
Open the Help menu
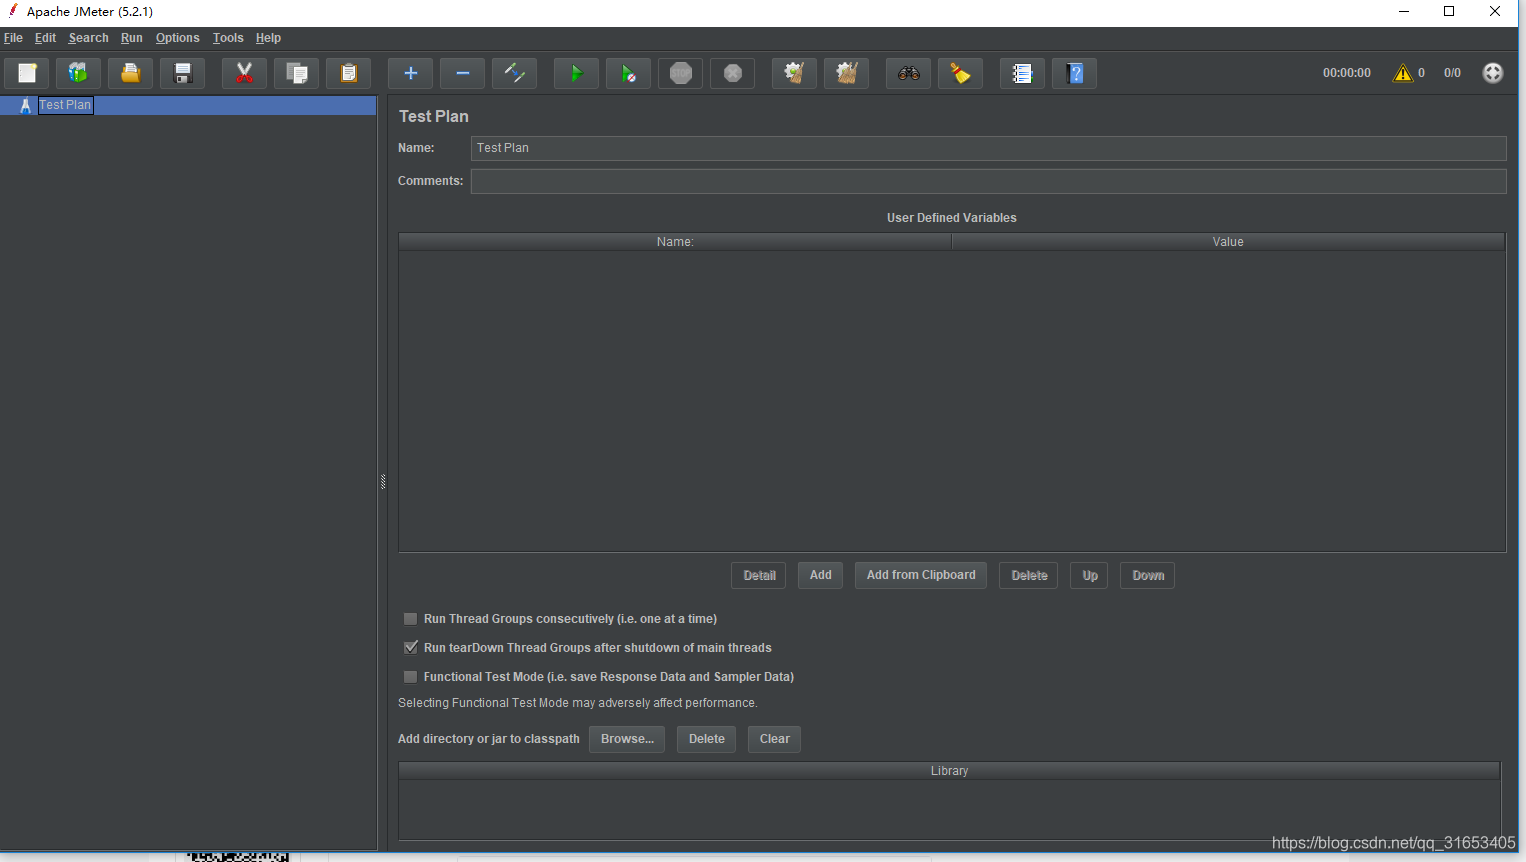268,38
